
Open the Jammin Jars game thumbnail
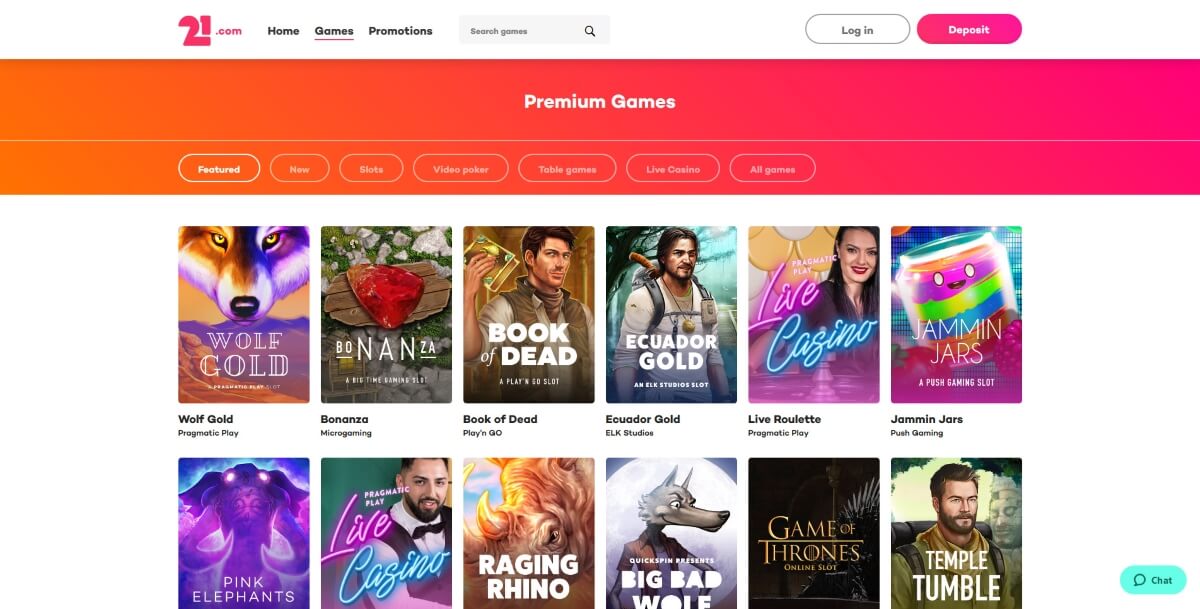(956, 315)
